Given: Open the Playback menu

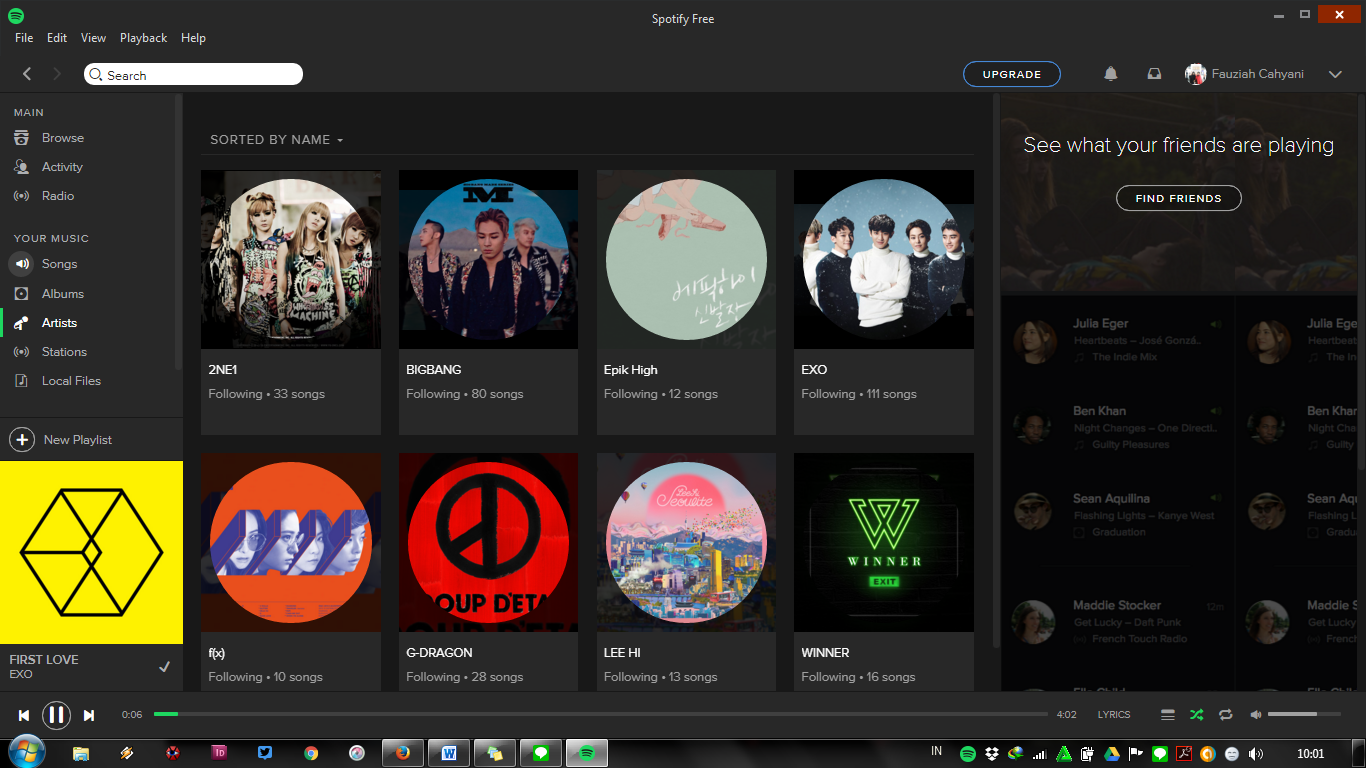Looking at the screenshot, I should point(144,38).
